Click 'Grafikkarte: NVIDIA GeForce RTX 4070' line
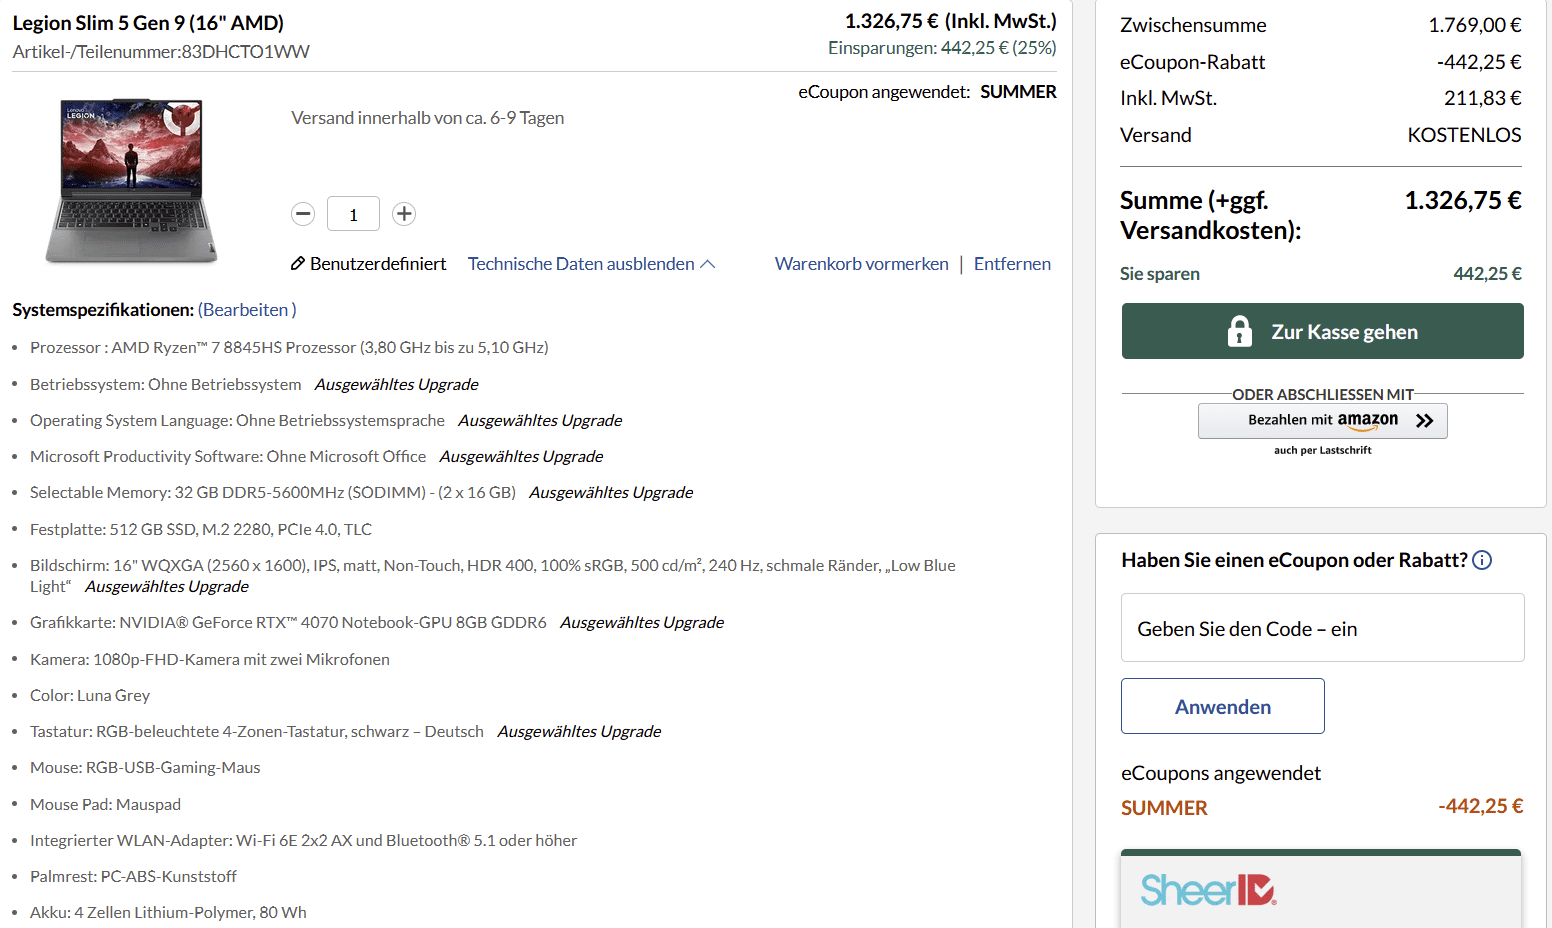Screen dimensions: 1552x928 288,622
